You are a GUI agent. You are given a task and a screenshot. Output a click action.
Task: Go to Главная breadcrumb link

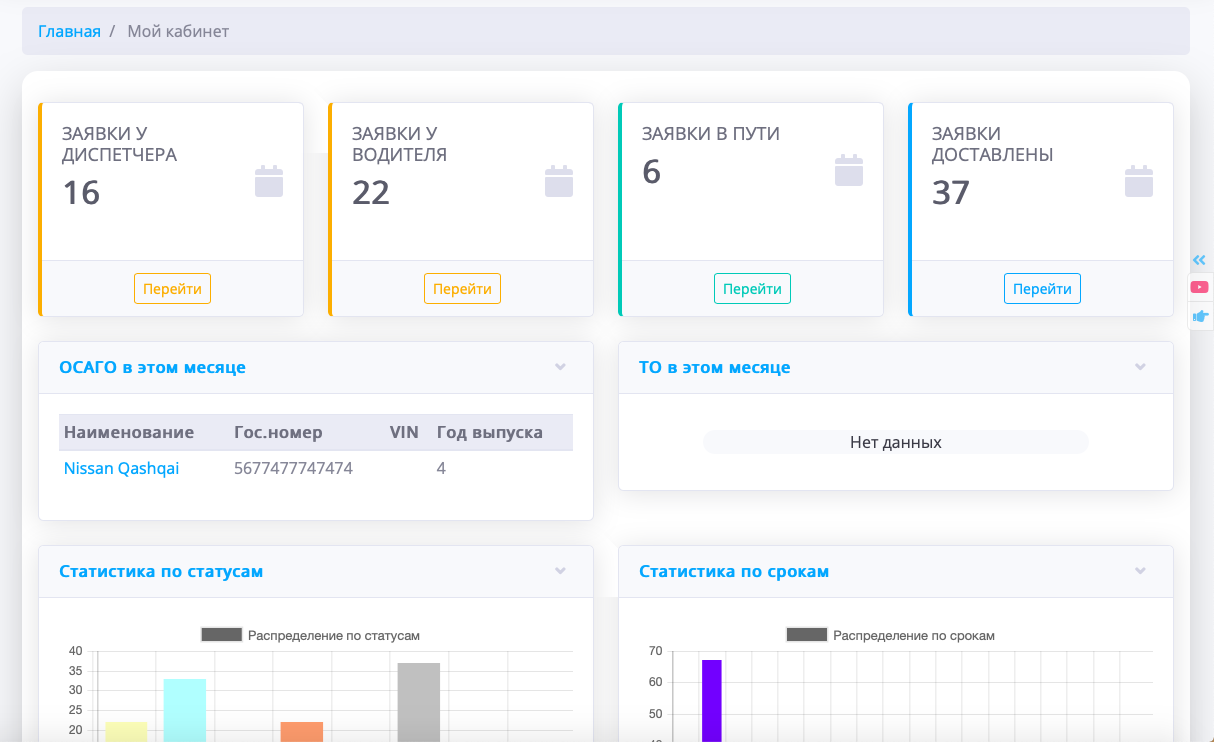tap(69, 31)
